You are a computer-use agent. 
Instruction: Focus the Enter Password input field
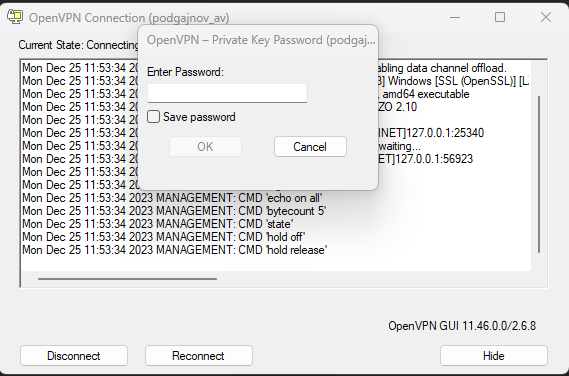coord(227,93)
